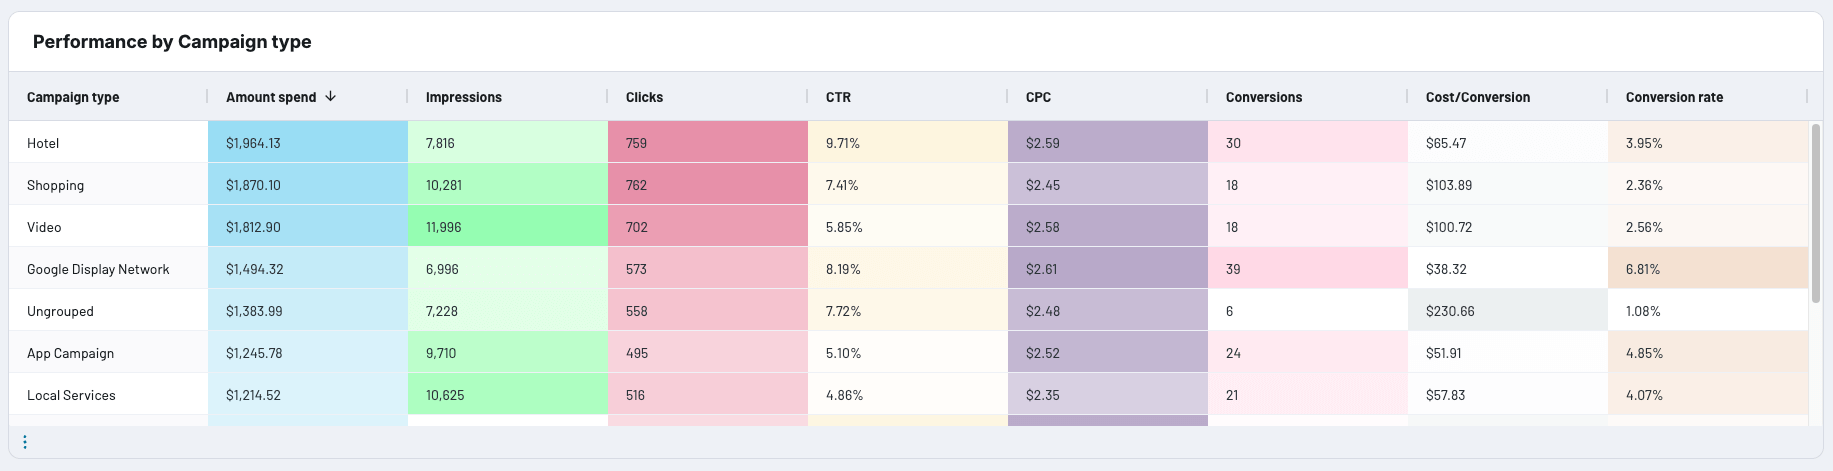Click the Clicks column header

pos(644,98)
